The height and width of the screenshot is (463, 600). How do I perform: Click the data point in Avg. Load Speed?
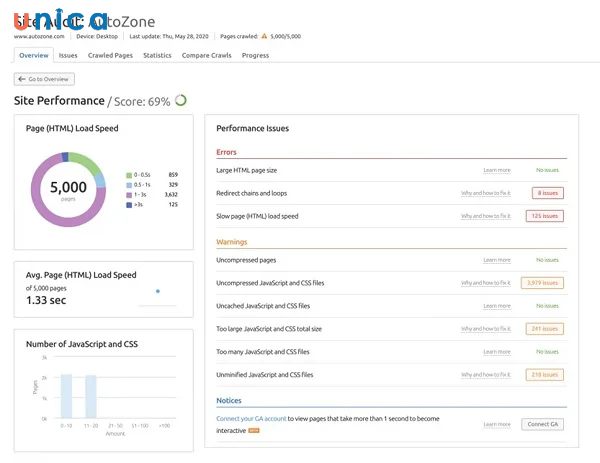point(157,291)
